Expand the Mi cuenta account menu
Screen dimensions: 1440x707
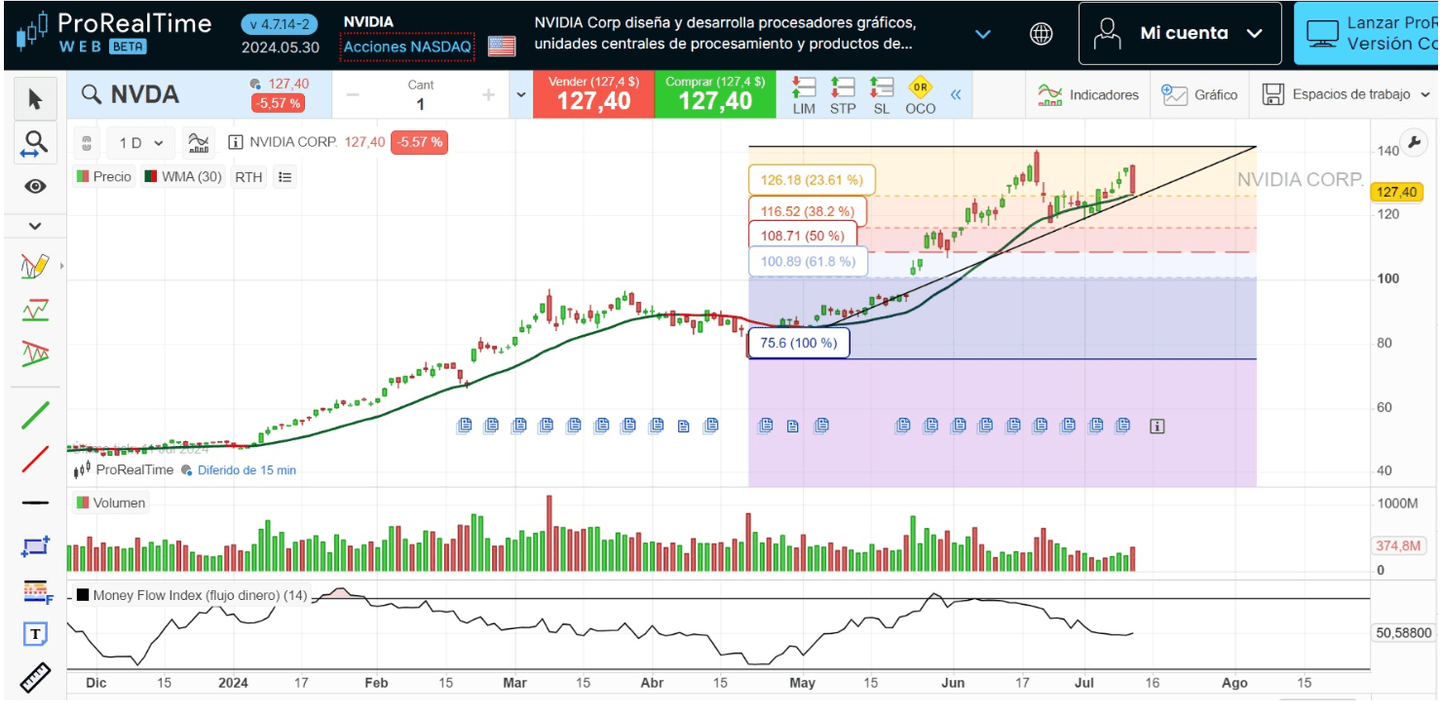[x=1180, y=33]
